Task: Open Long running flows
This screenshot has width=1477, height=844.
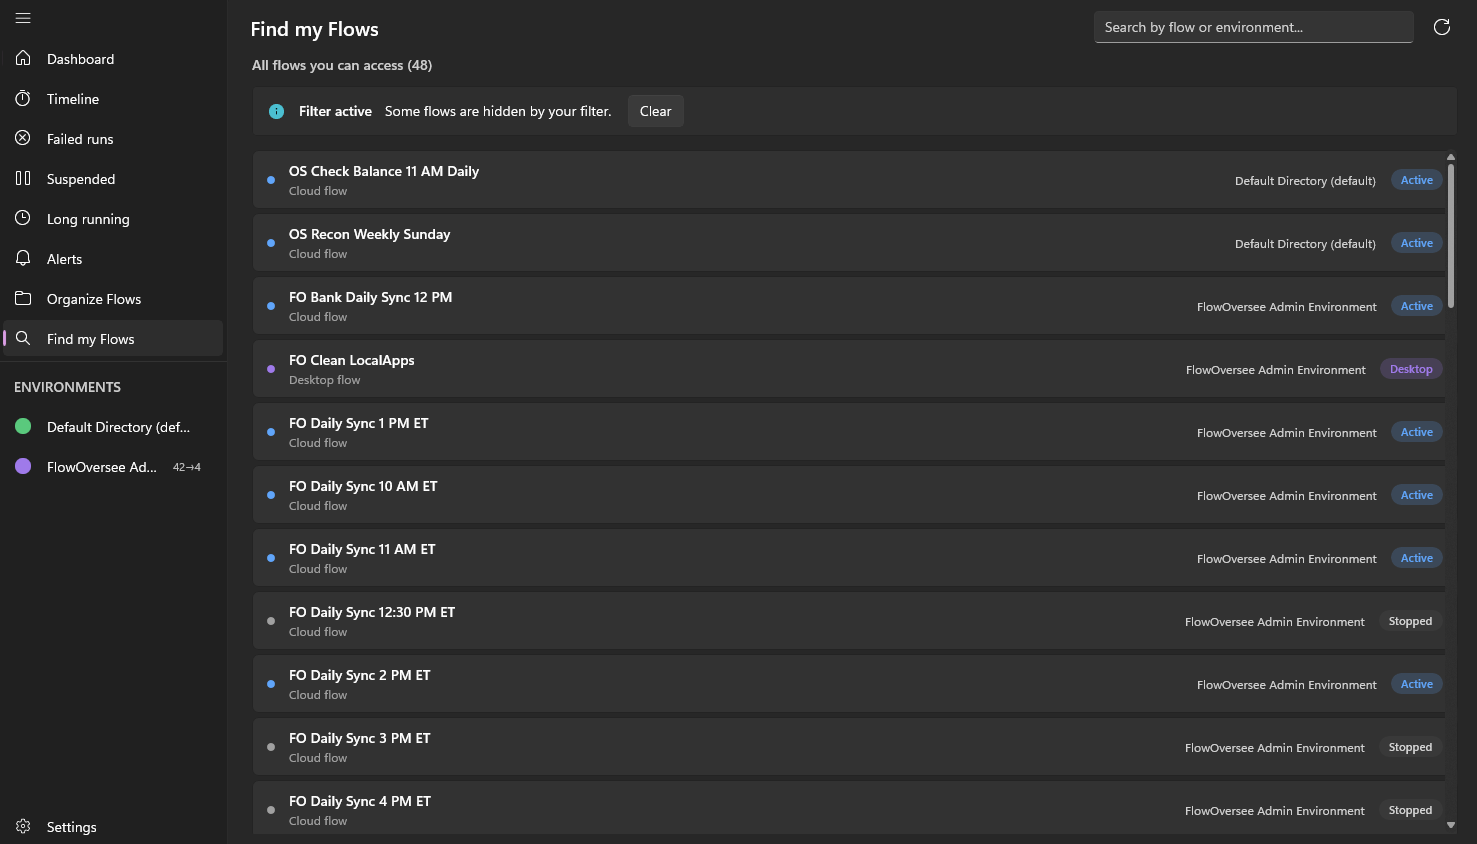Action: (x=113, y=218)
